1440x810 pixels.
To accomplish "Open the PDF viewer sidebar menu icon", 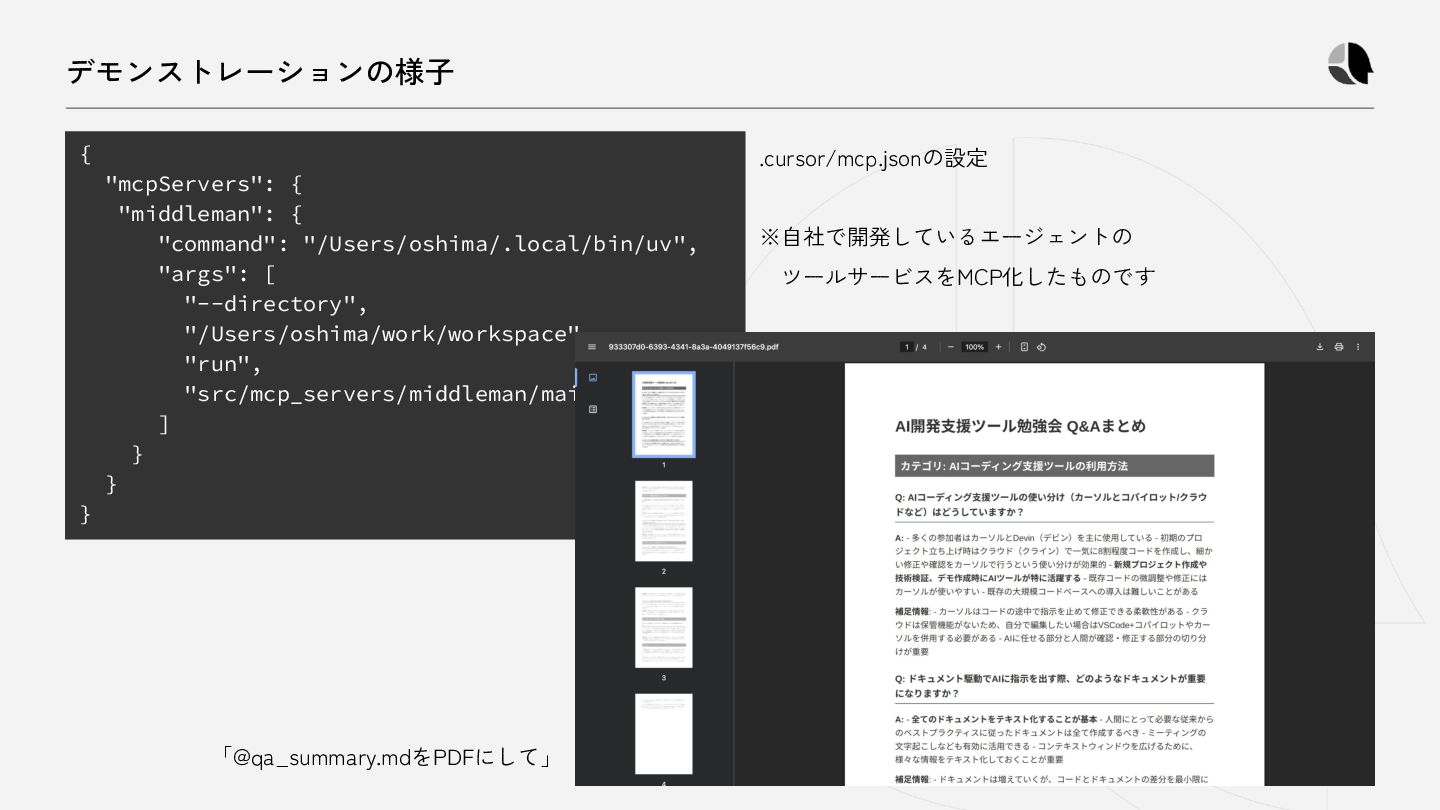I will pos(592,347).
